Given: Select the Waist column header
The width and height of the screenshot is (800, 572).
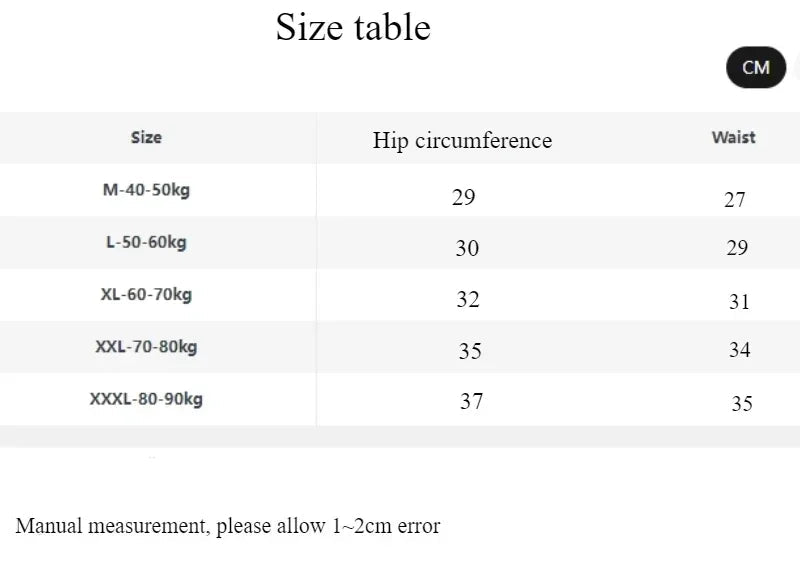Looking at the screenshot, I should coord(733,137).
